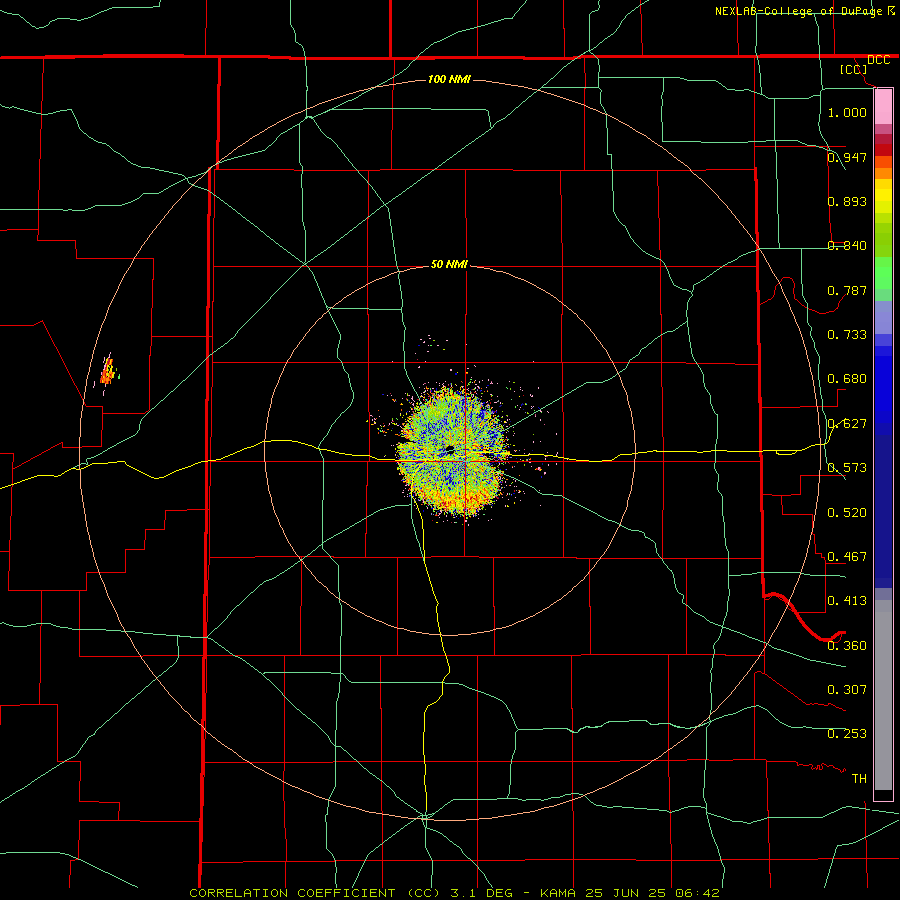The image size is (900, 900).
Task: Click the 0.840 scale value
Action: click(847, 245)
